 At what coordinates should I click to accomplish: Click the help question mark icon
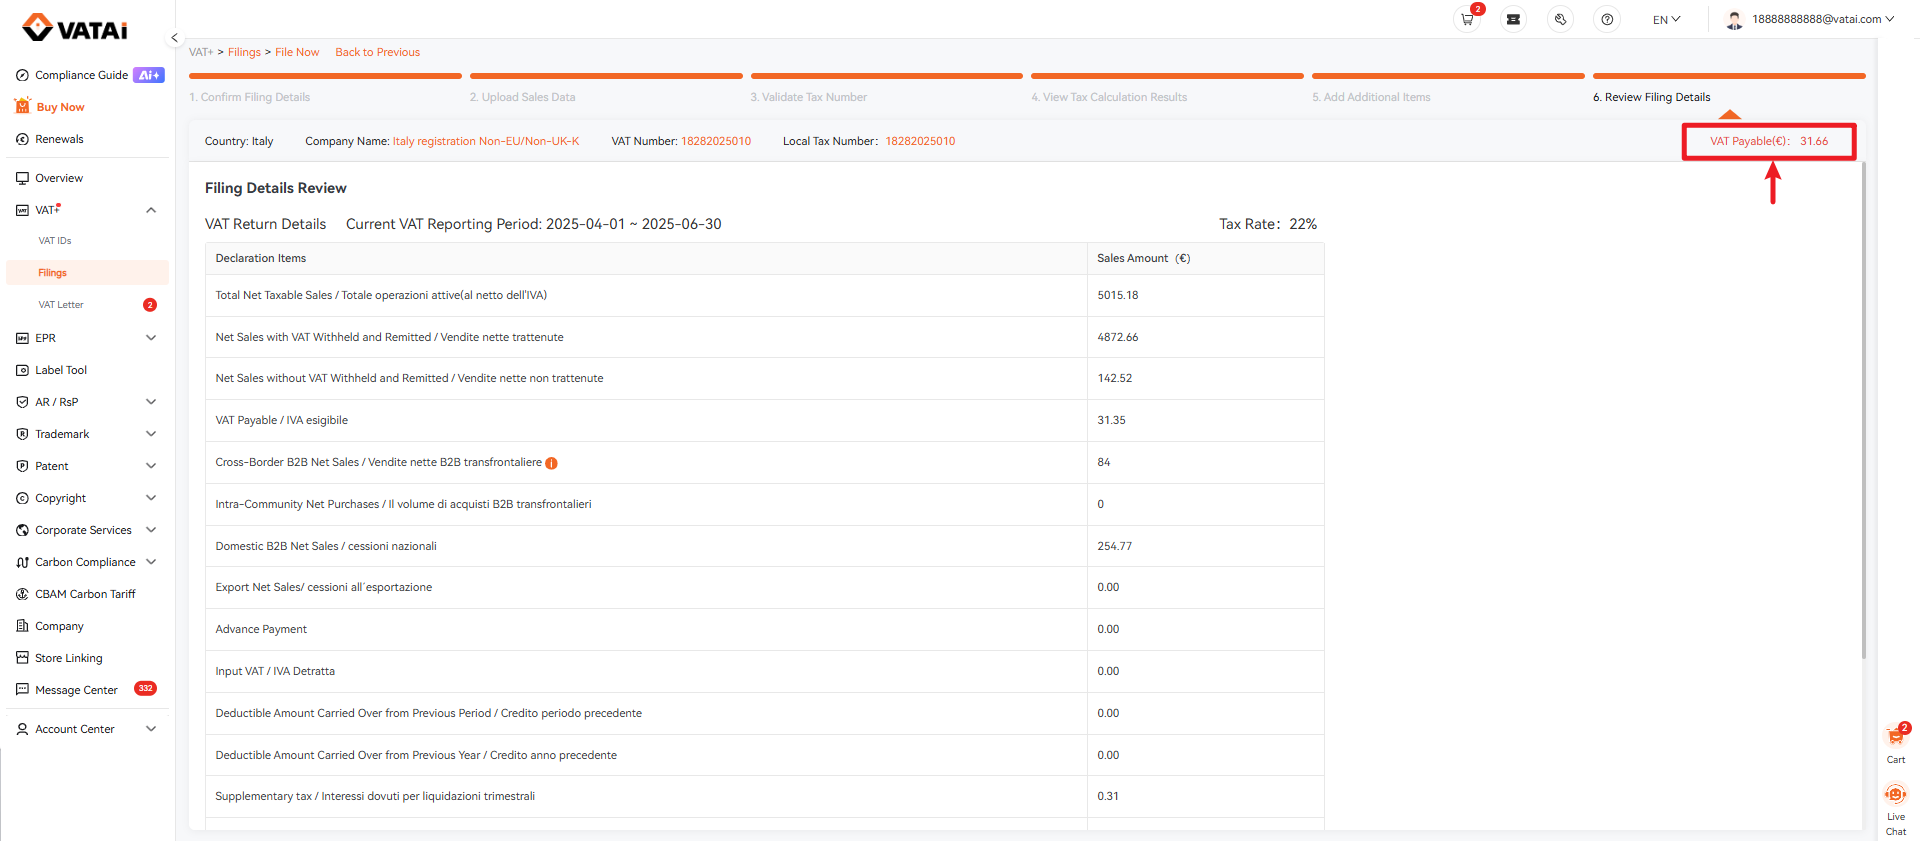pyautogui.click(x=1607, y=19)
